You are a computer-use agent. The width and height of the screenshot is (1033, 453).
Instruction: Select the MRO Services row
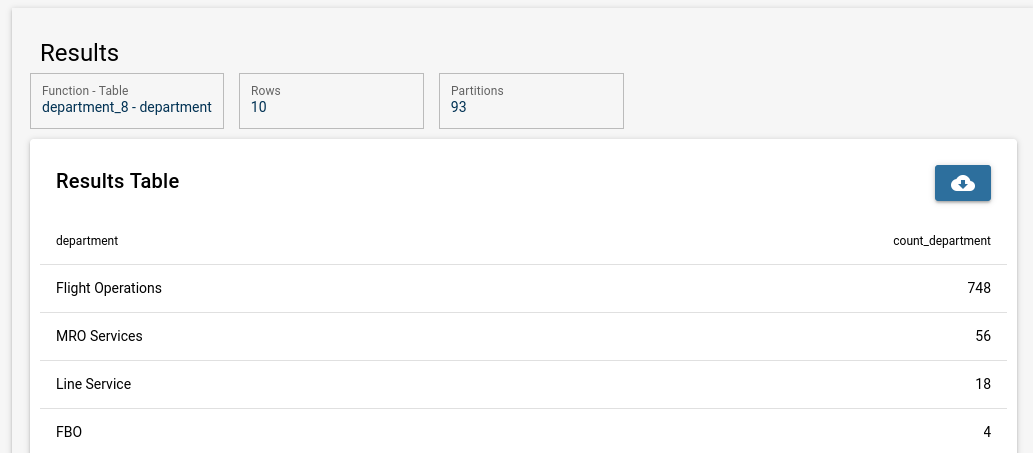click(523, 336)
